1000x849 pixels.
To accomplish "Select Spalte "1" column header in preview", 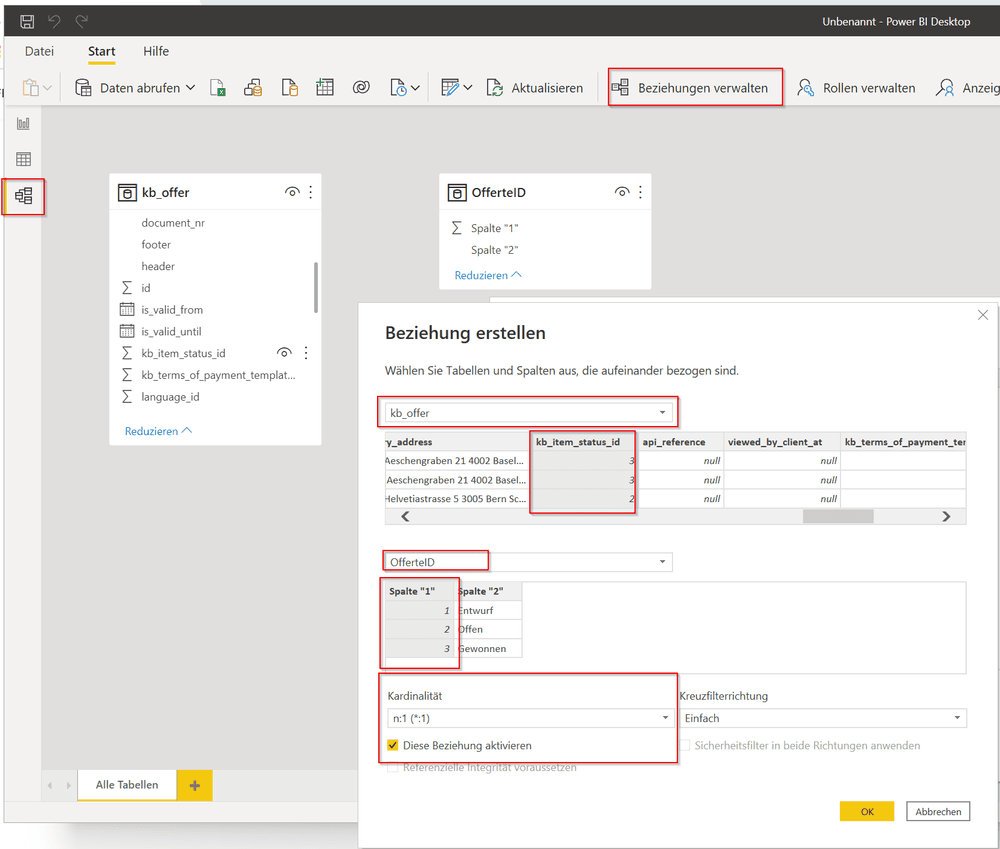I will point(420,591).
